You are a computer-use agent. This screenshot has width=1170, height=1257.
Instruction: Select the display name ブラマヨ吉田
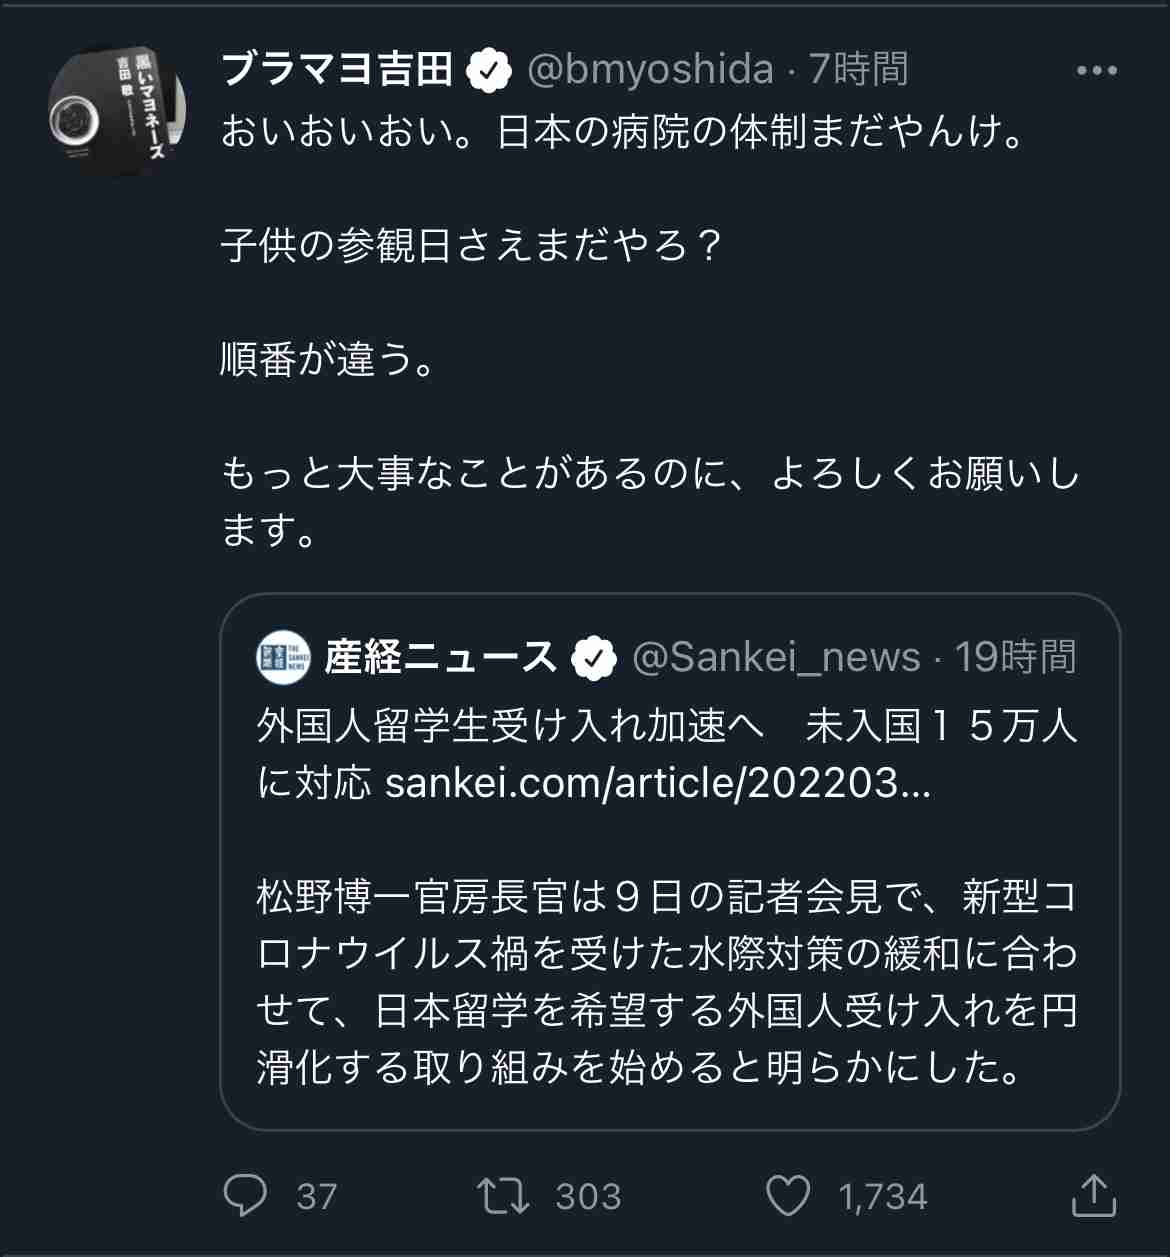click(335, 70)
